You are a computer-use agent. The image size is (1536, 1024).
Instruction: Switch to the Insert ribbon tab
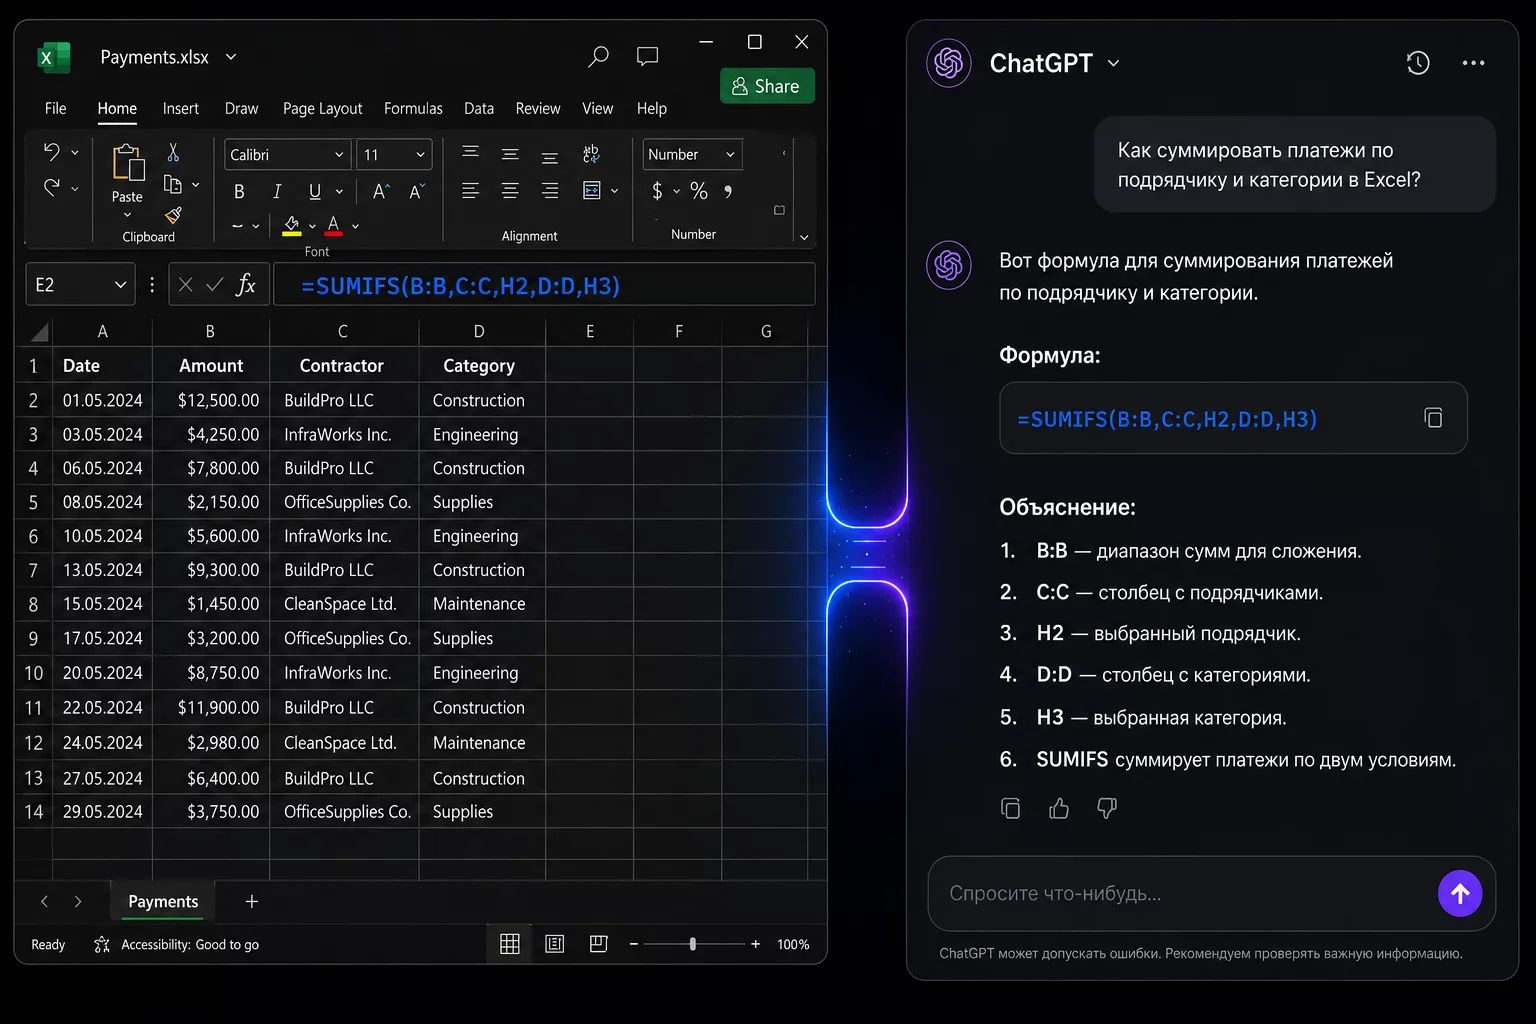181,108
